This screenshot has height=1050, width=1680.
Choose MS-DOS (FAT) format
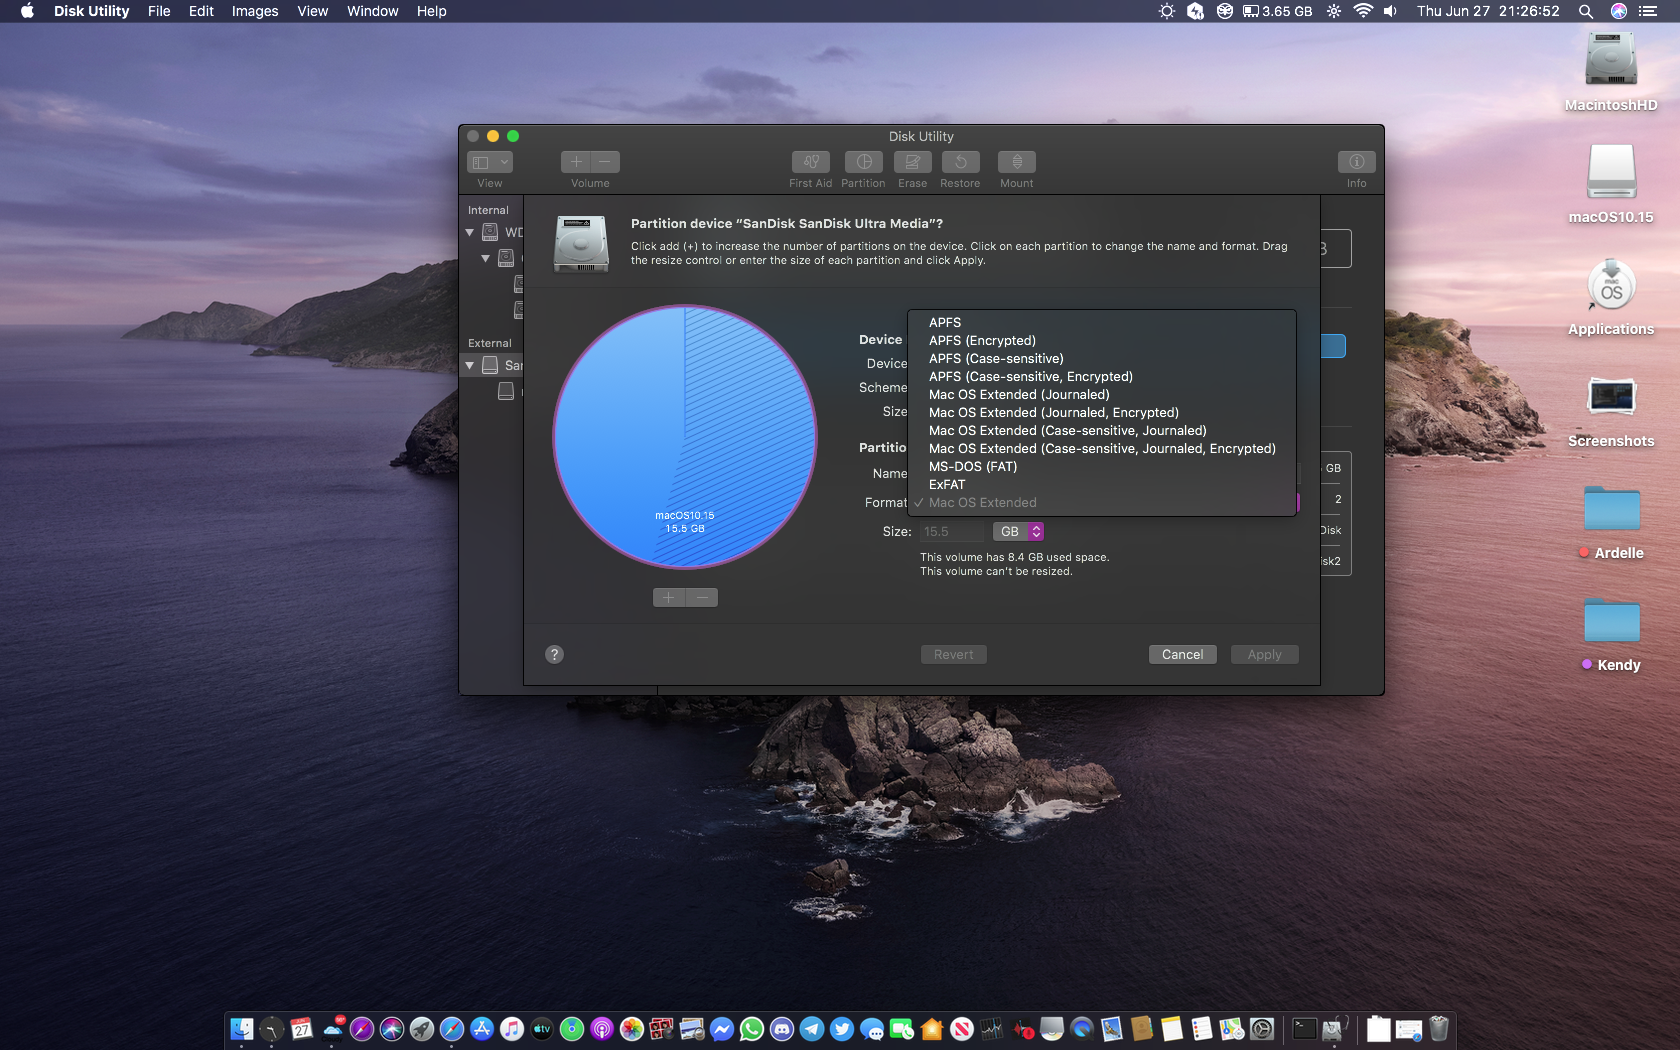1102,466
